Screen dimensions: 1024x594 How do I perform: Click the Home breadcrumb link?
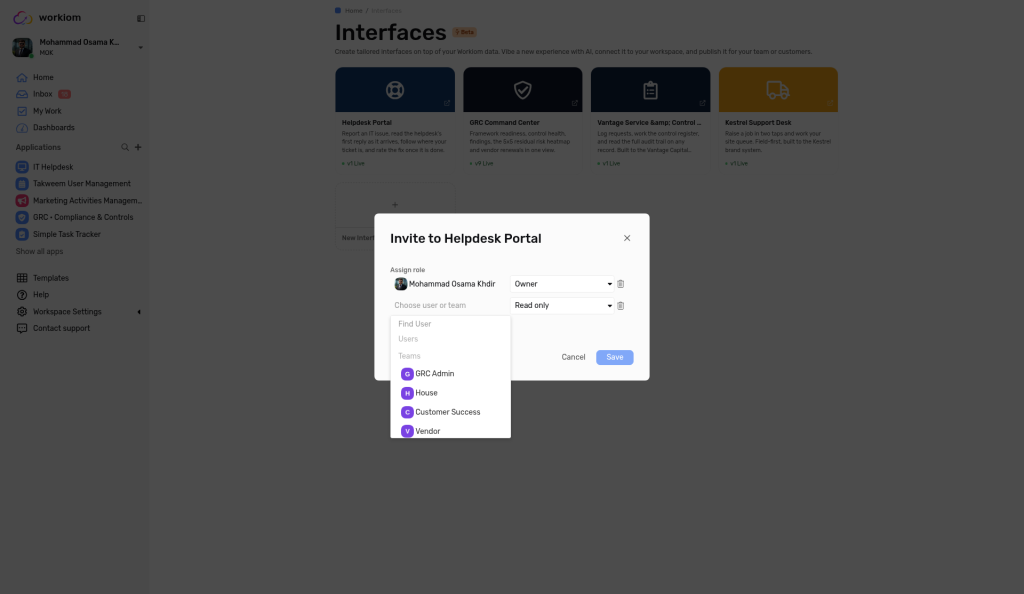coord(353,10)
